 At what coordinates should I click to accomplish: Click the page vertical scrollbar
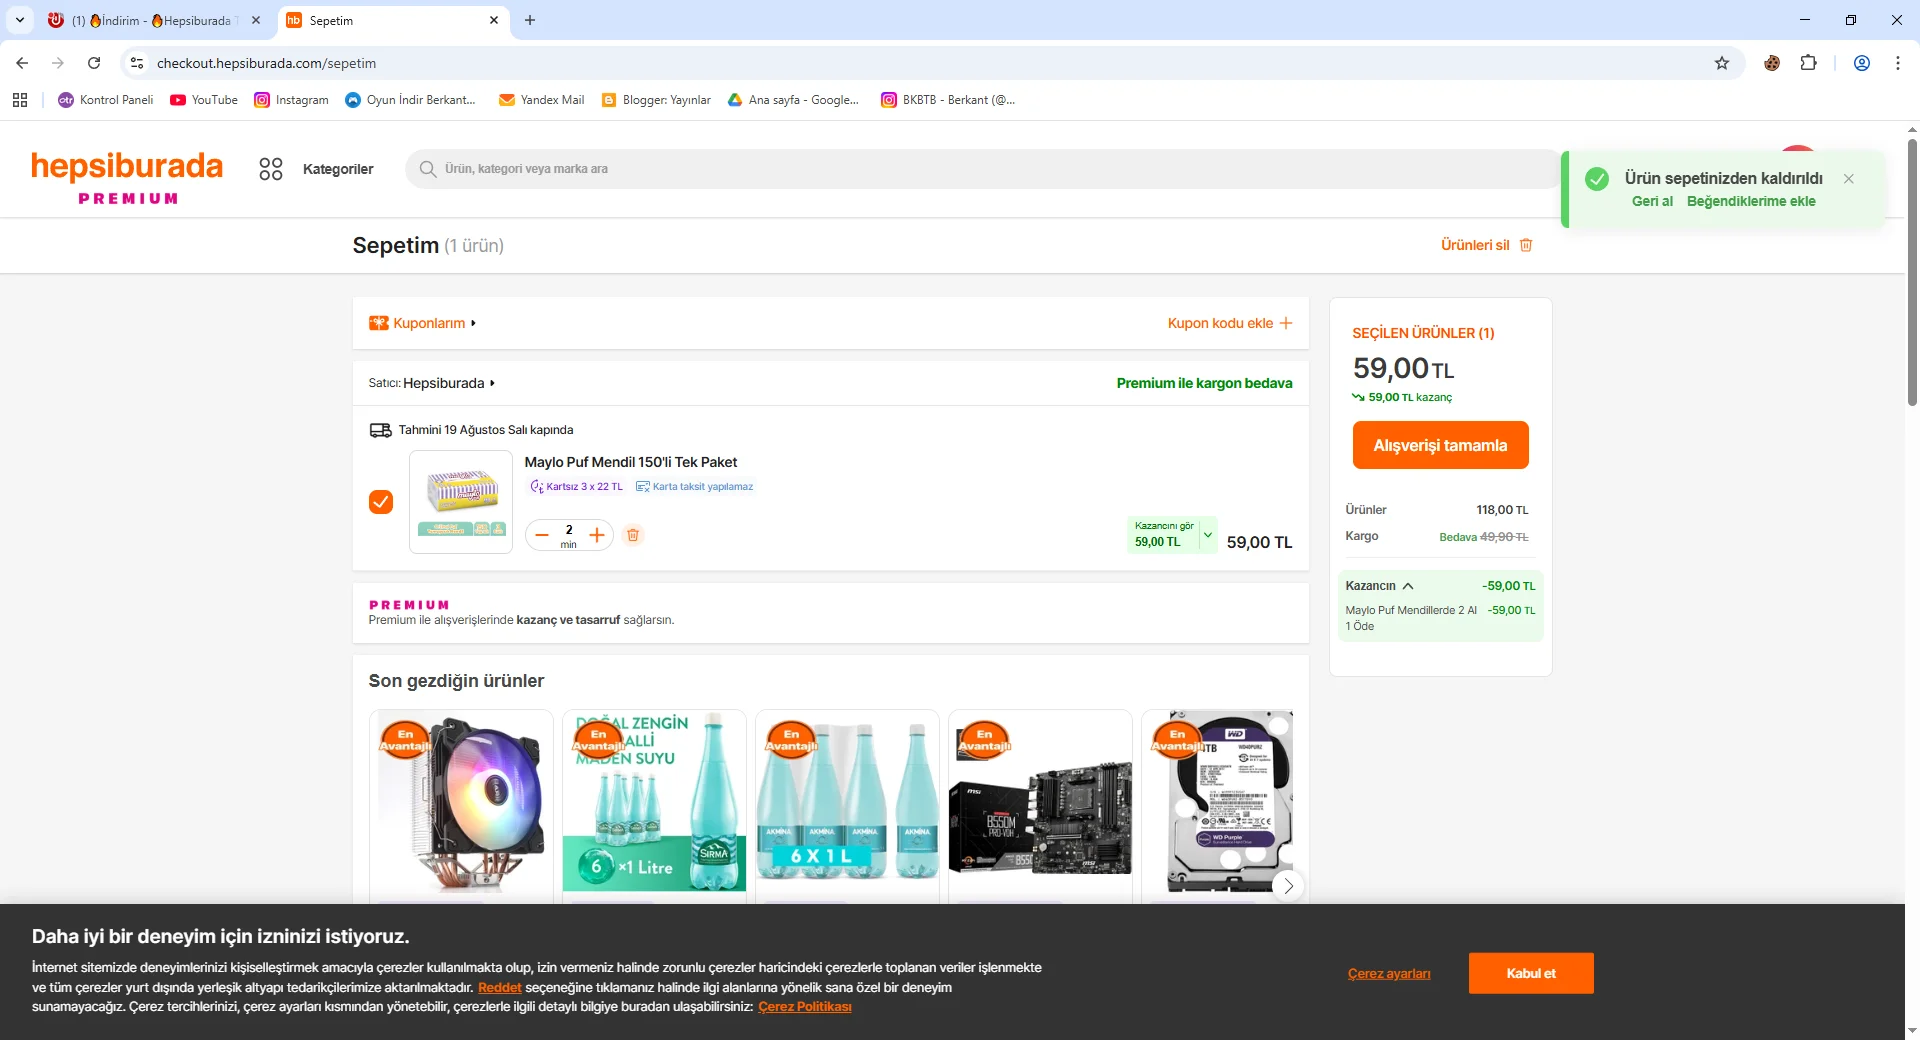pyautogui.click(x=1912, y=270)
